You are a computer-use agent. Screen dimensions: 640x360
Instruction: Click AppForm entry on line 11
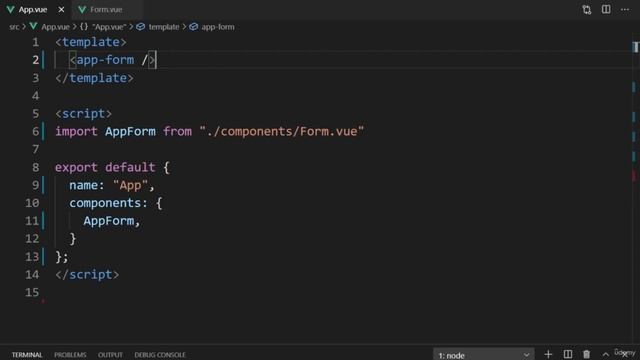(109, 221)
